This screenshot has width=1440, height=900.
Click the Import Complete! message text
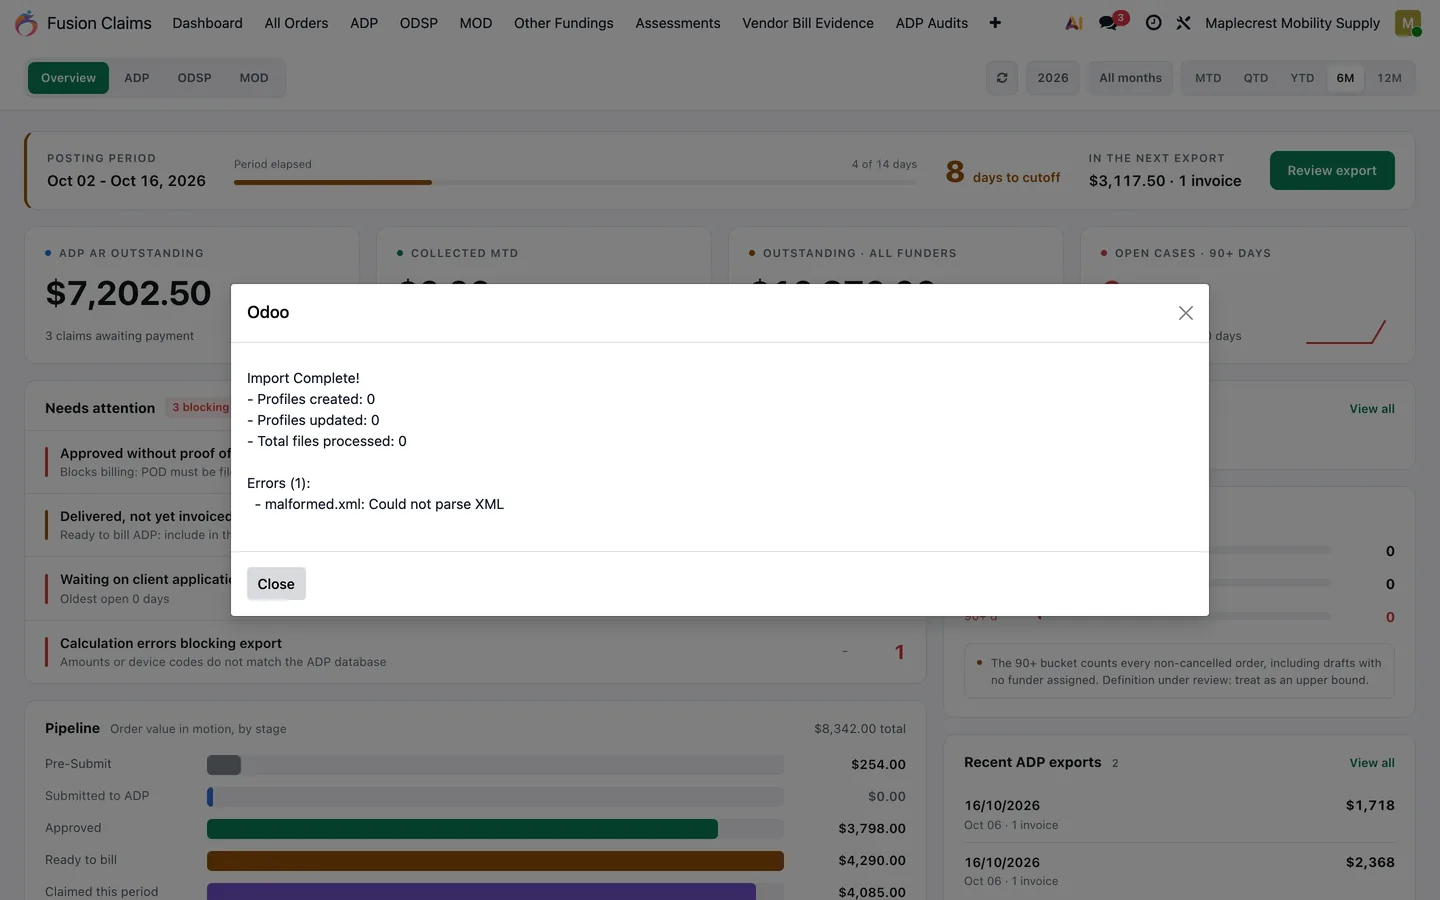coord(303,378)
